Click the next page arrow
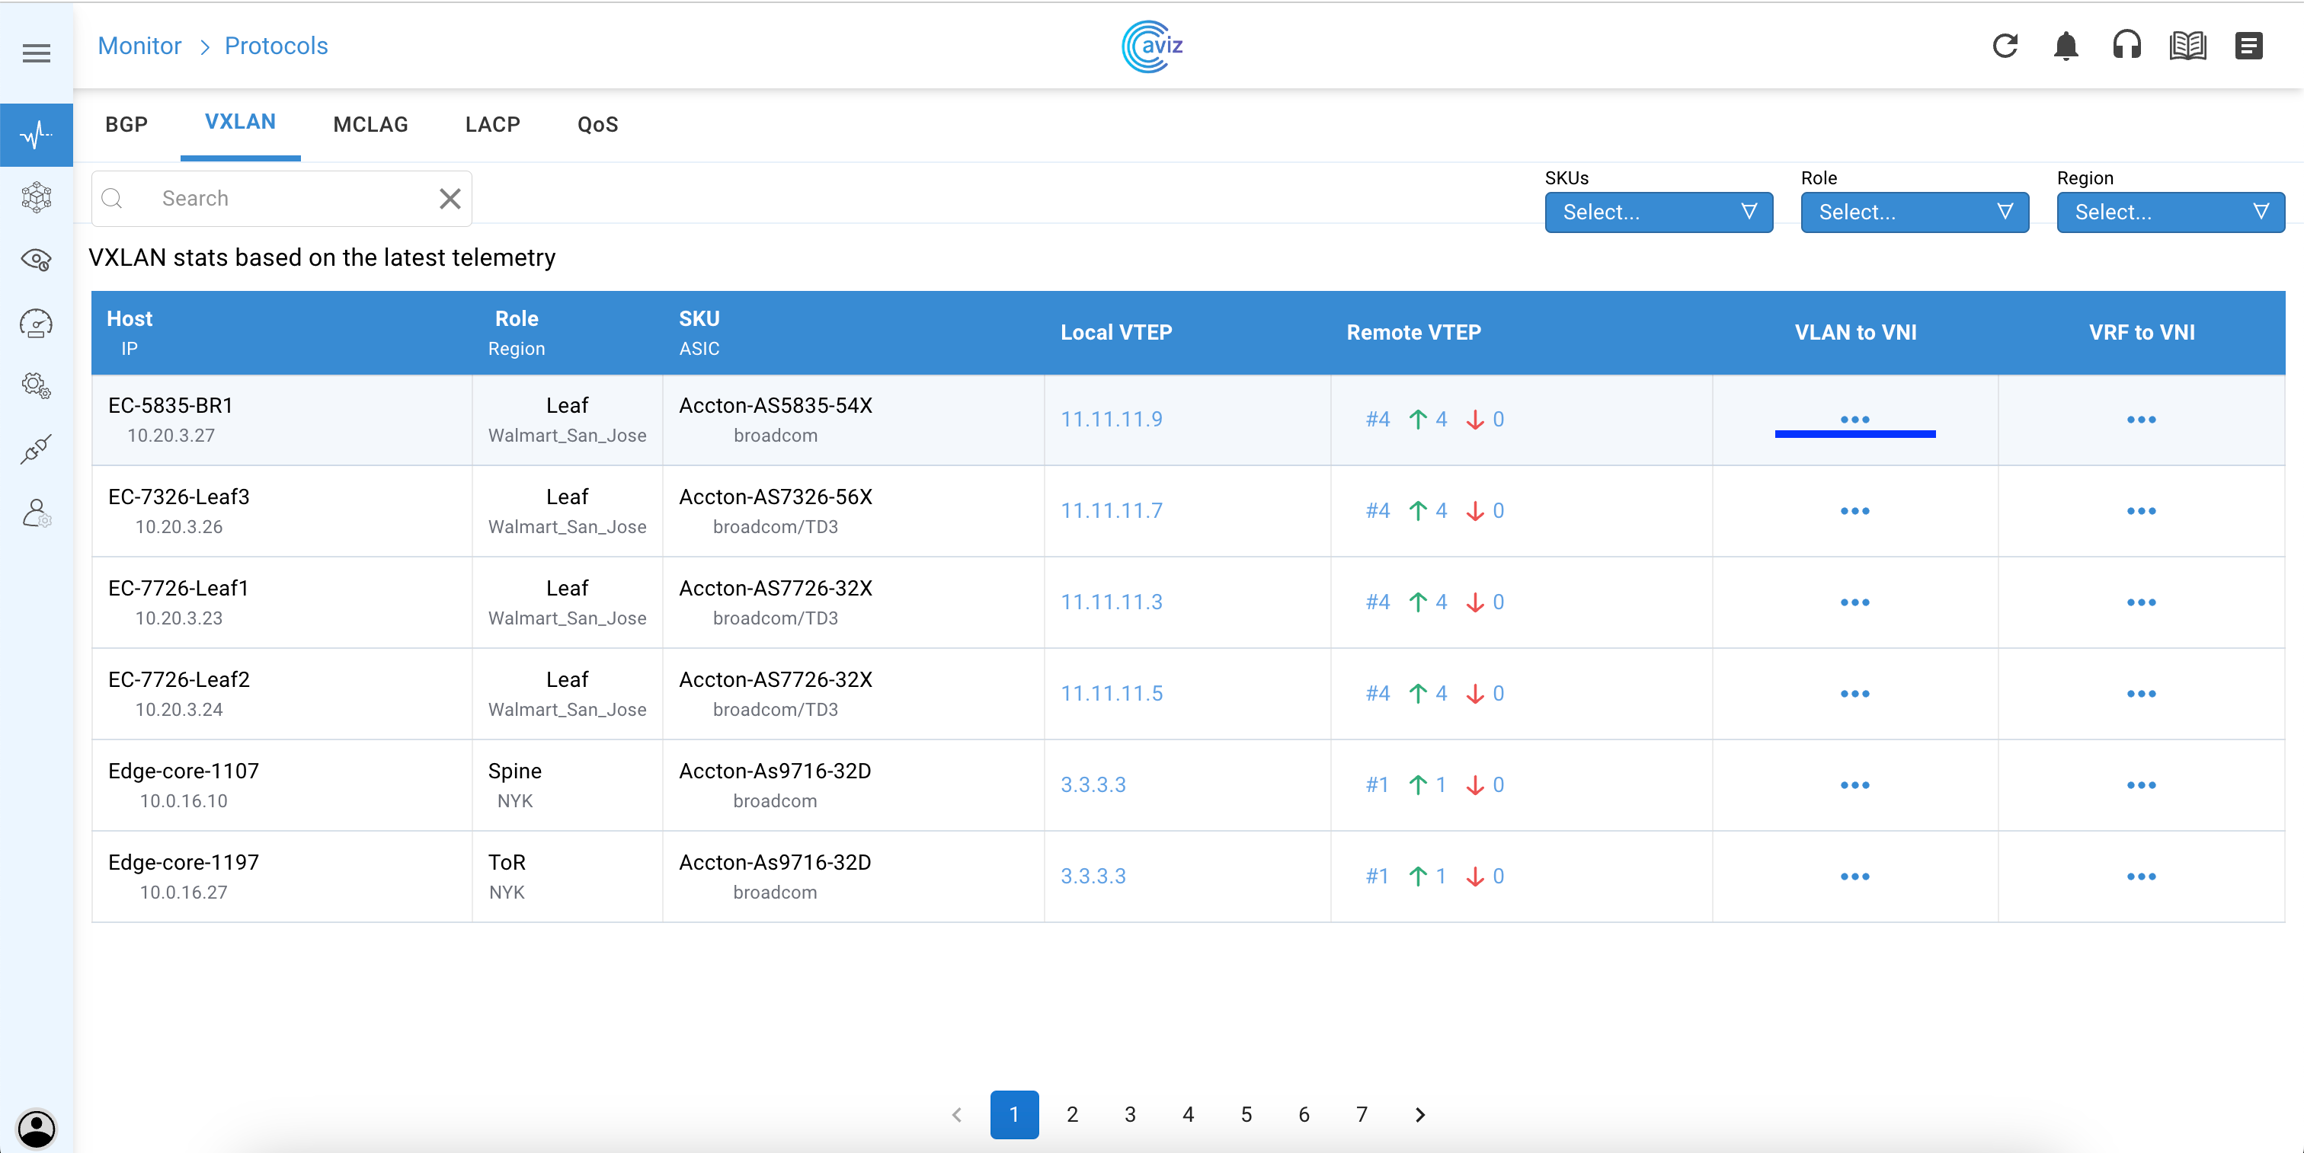Screen dimensions: 2304x1153 1420,1114
